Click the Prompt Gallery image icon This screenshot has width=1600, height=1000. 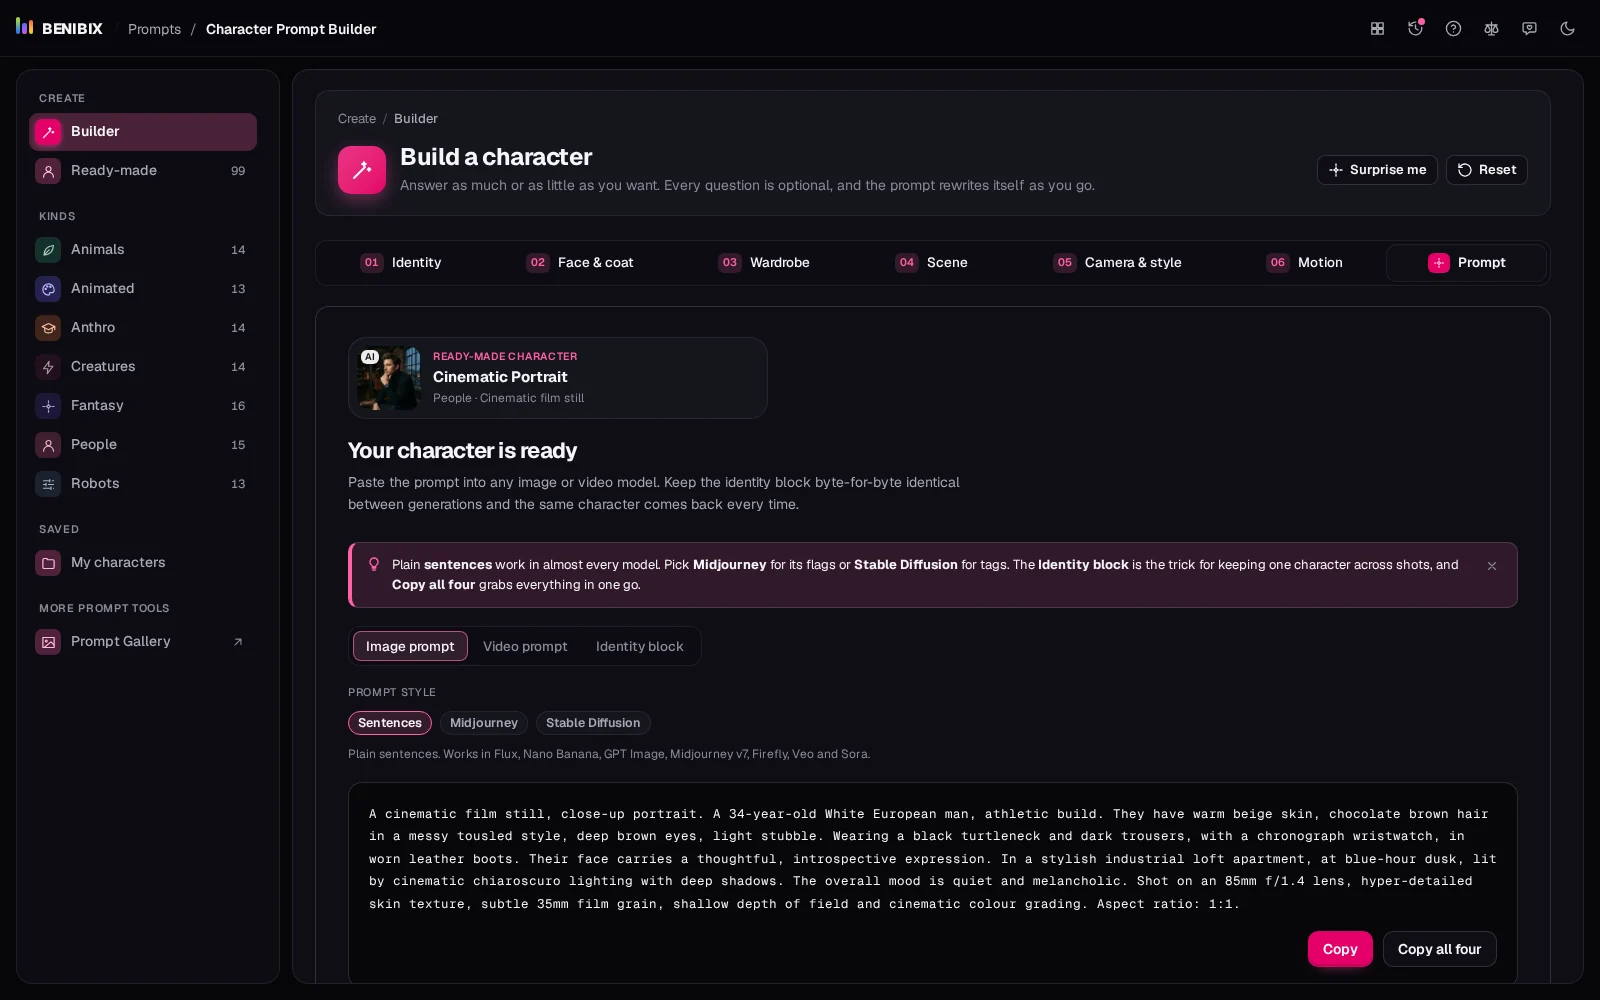48,642
